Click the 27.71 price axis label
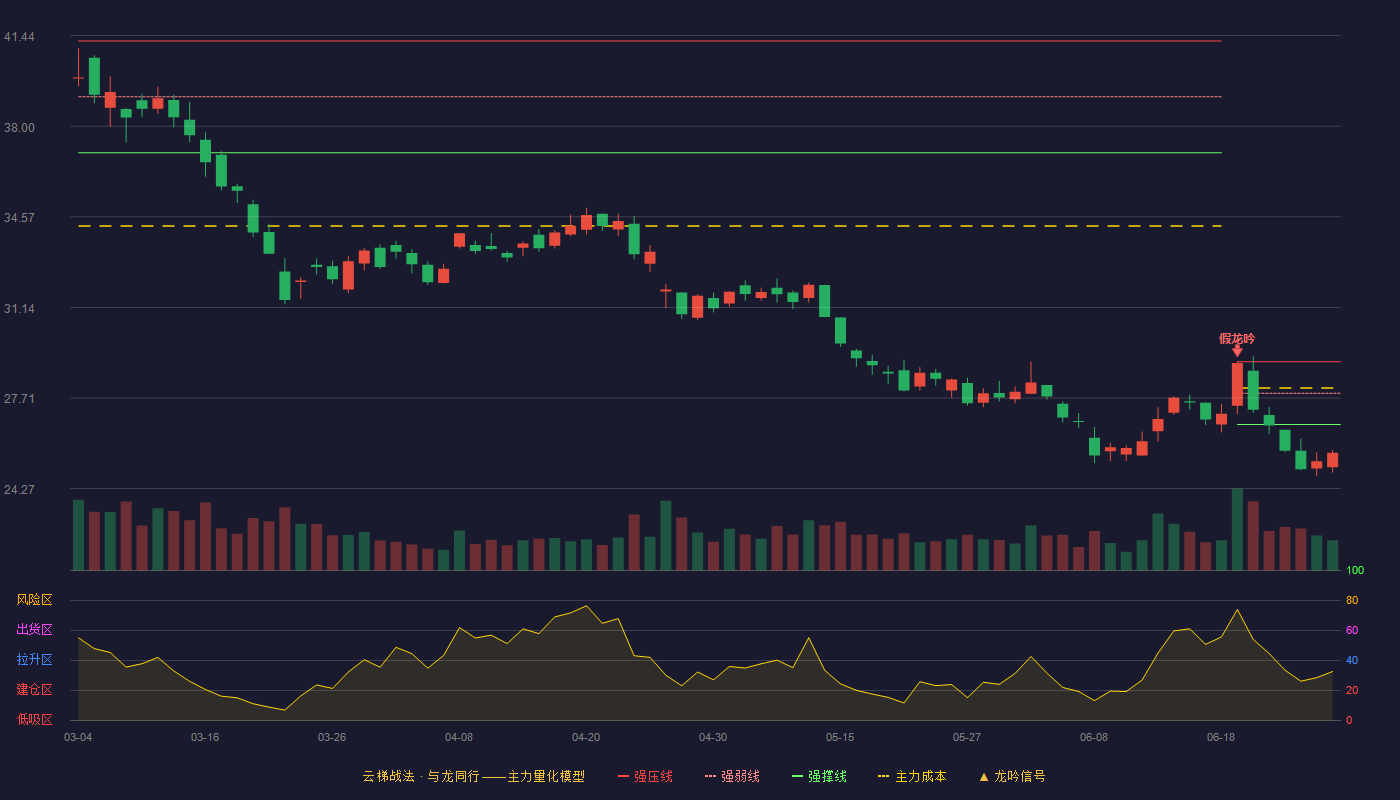1400x800 pixels. 19,399
